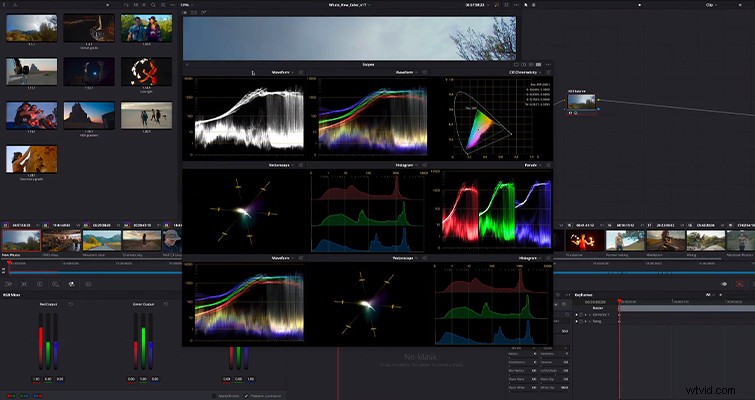Toggle the lock on the Corrector 1 keyframe track
The image size is (755, 400).
click(x=581, y=315)
